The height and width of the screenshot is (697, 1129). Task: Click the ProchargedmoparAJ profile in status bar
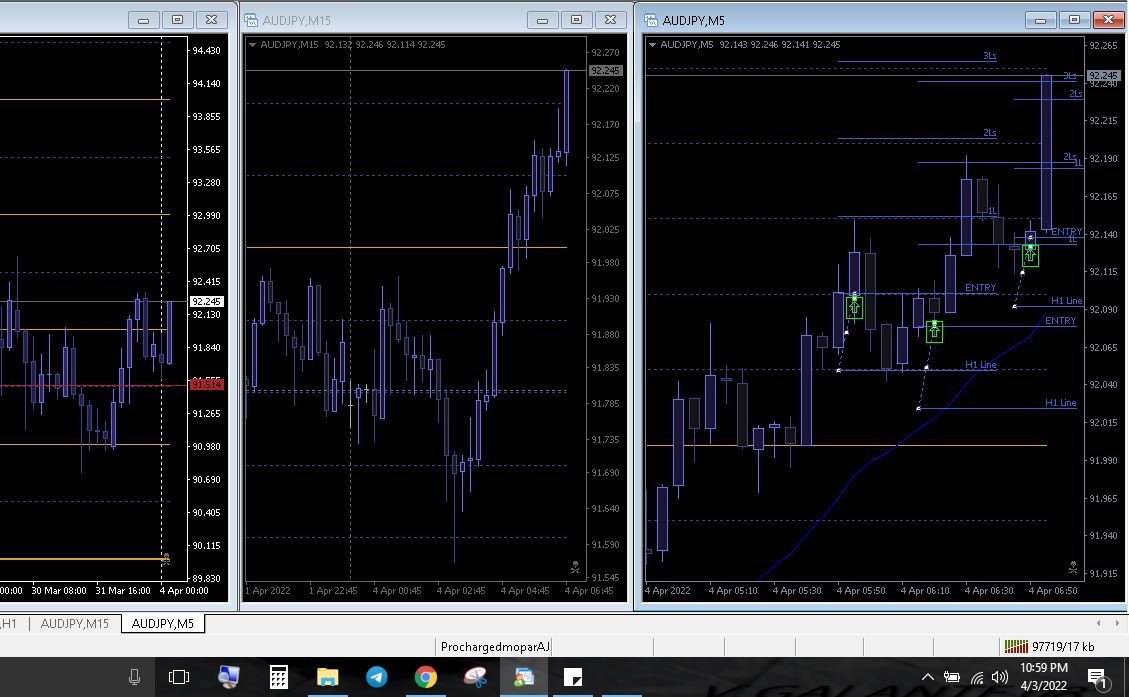pyautogui.click(x=495, y=647)
